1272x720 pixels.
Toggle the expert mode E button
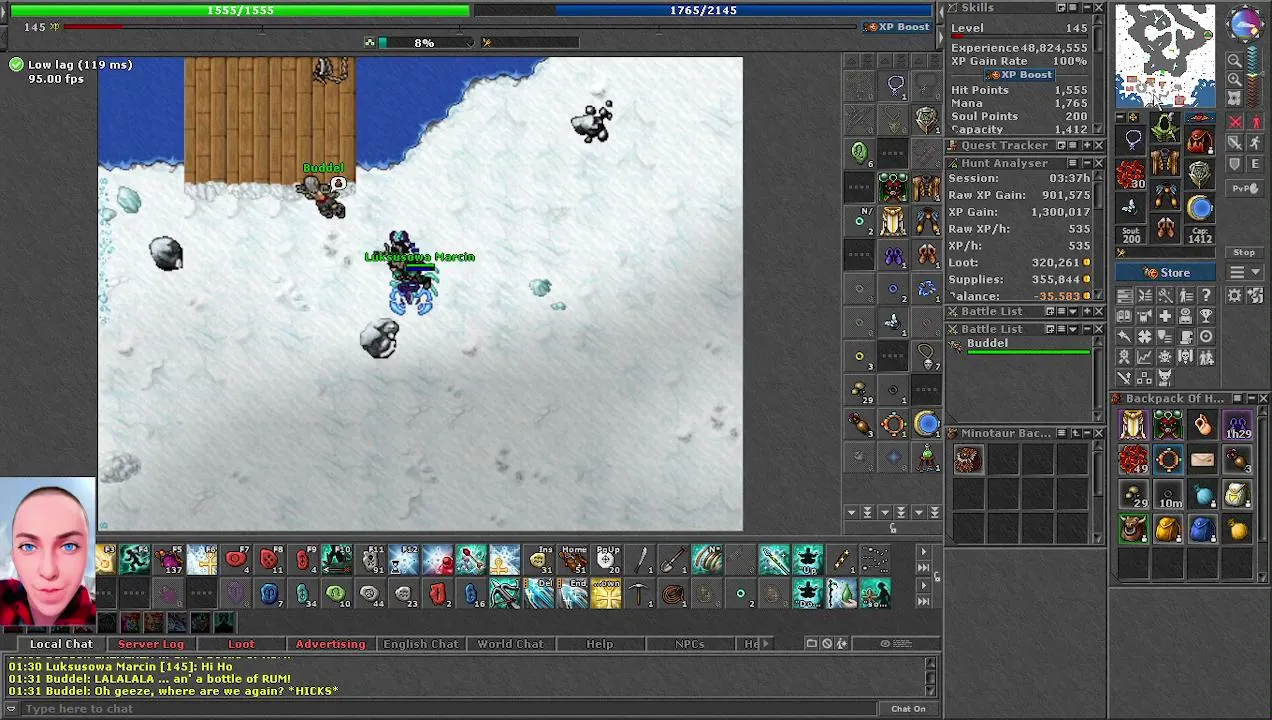[1255, 164]
